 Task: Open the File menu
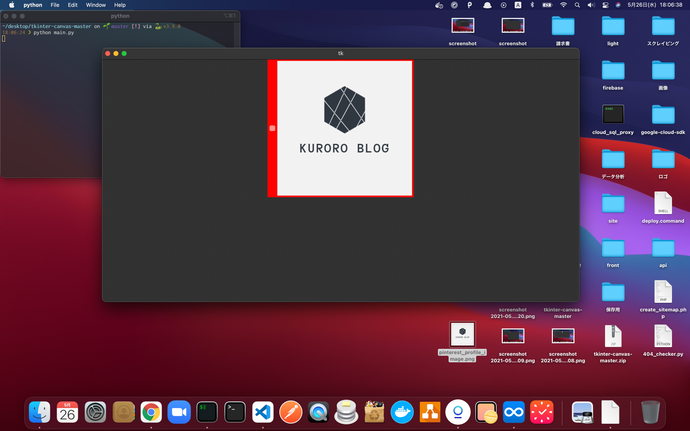(55, 5)
